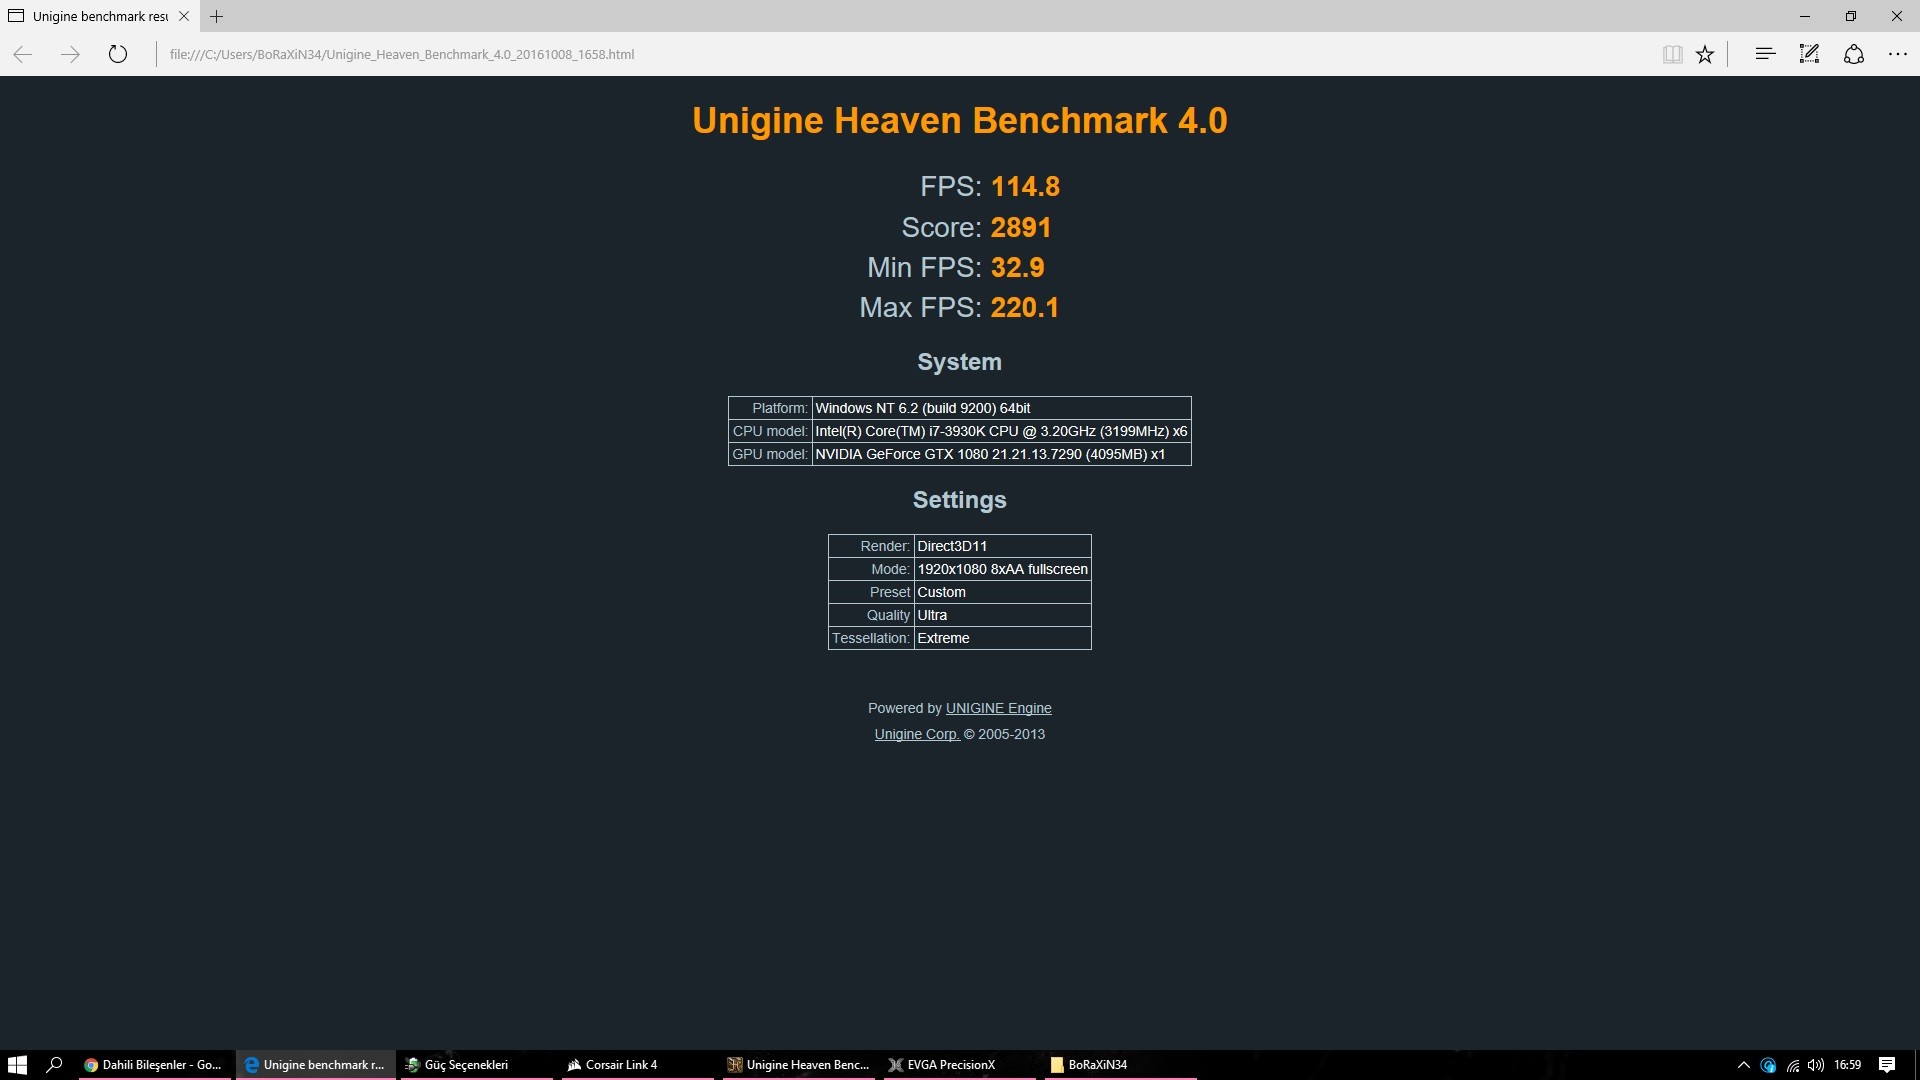The image size is (1920, 1080).
Task: Click the Custom preset cell
Action: [x=1002, y=592]
